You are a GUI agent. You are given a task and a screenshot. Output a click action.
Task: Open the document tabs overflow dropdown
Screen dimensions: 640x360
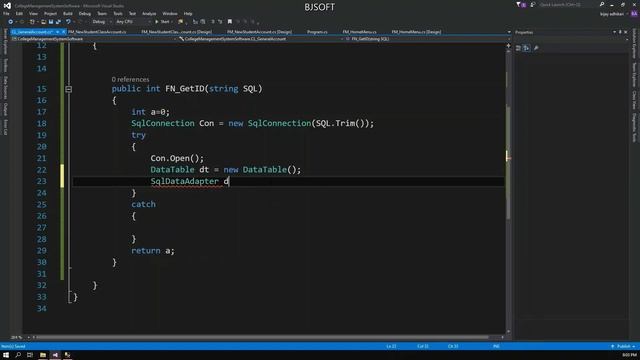pyautogui.click(x=509, y=32)
